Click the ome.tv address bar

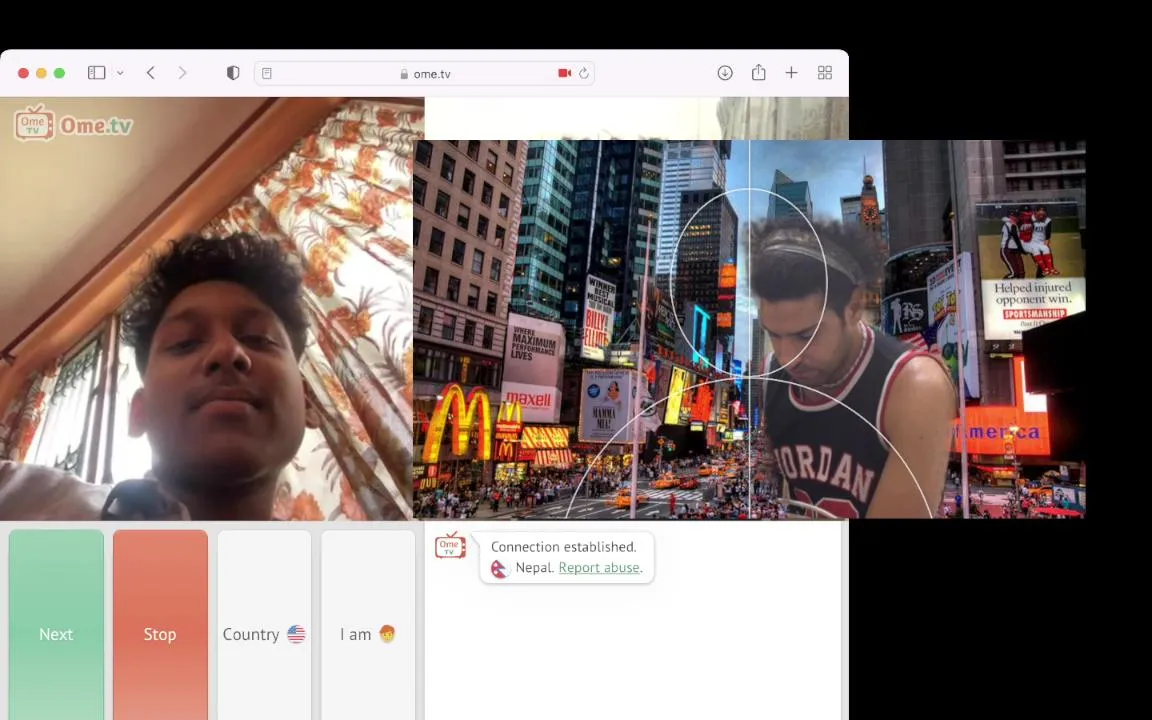(x=425, y=73)
